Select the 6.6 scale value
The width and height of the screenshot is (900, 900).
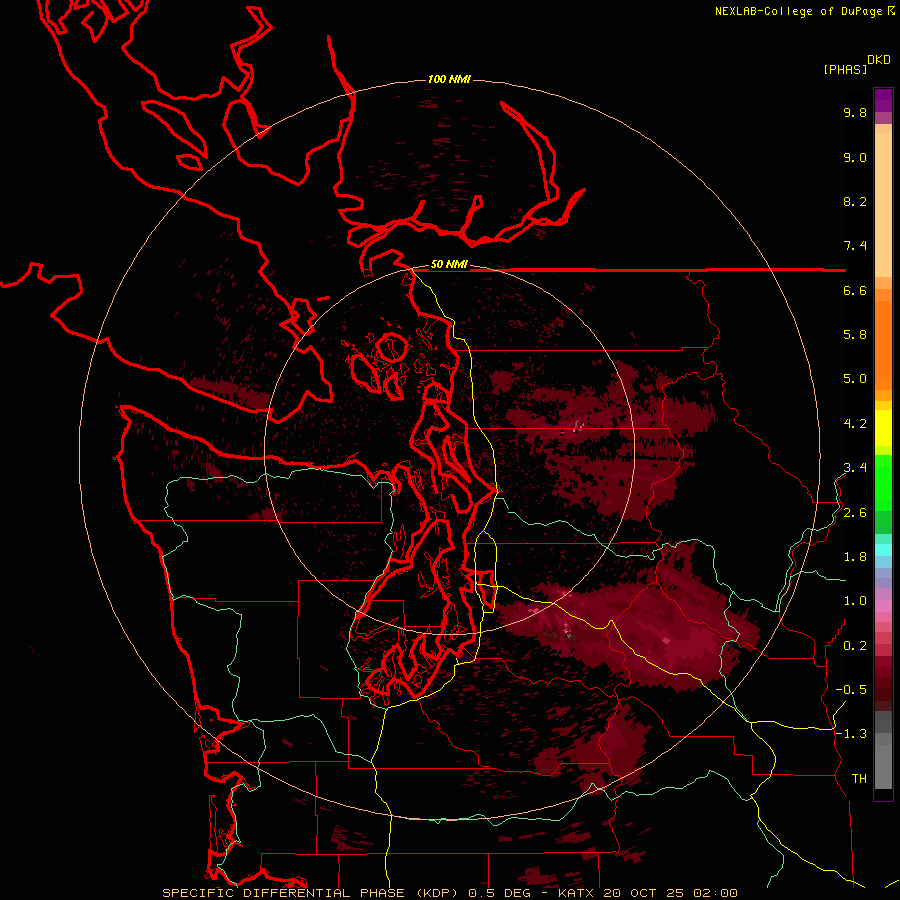coord(855,290)
